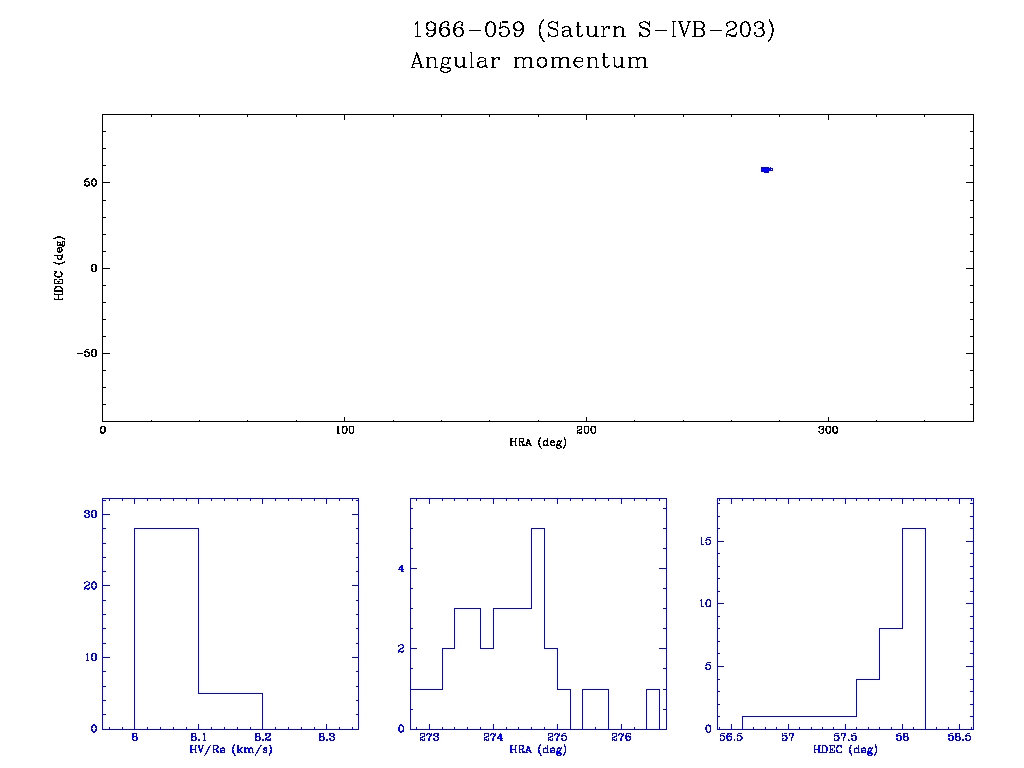Click the vertical 'HDEC (deg)' label of scatter plot

coord(60,267)
